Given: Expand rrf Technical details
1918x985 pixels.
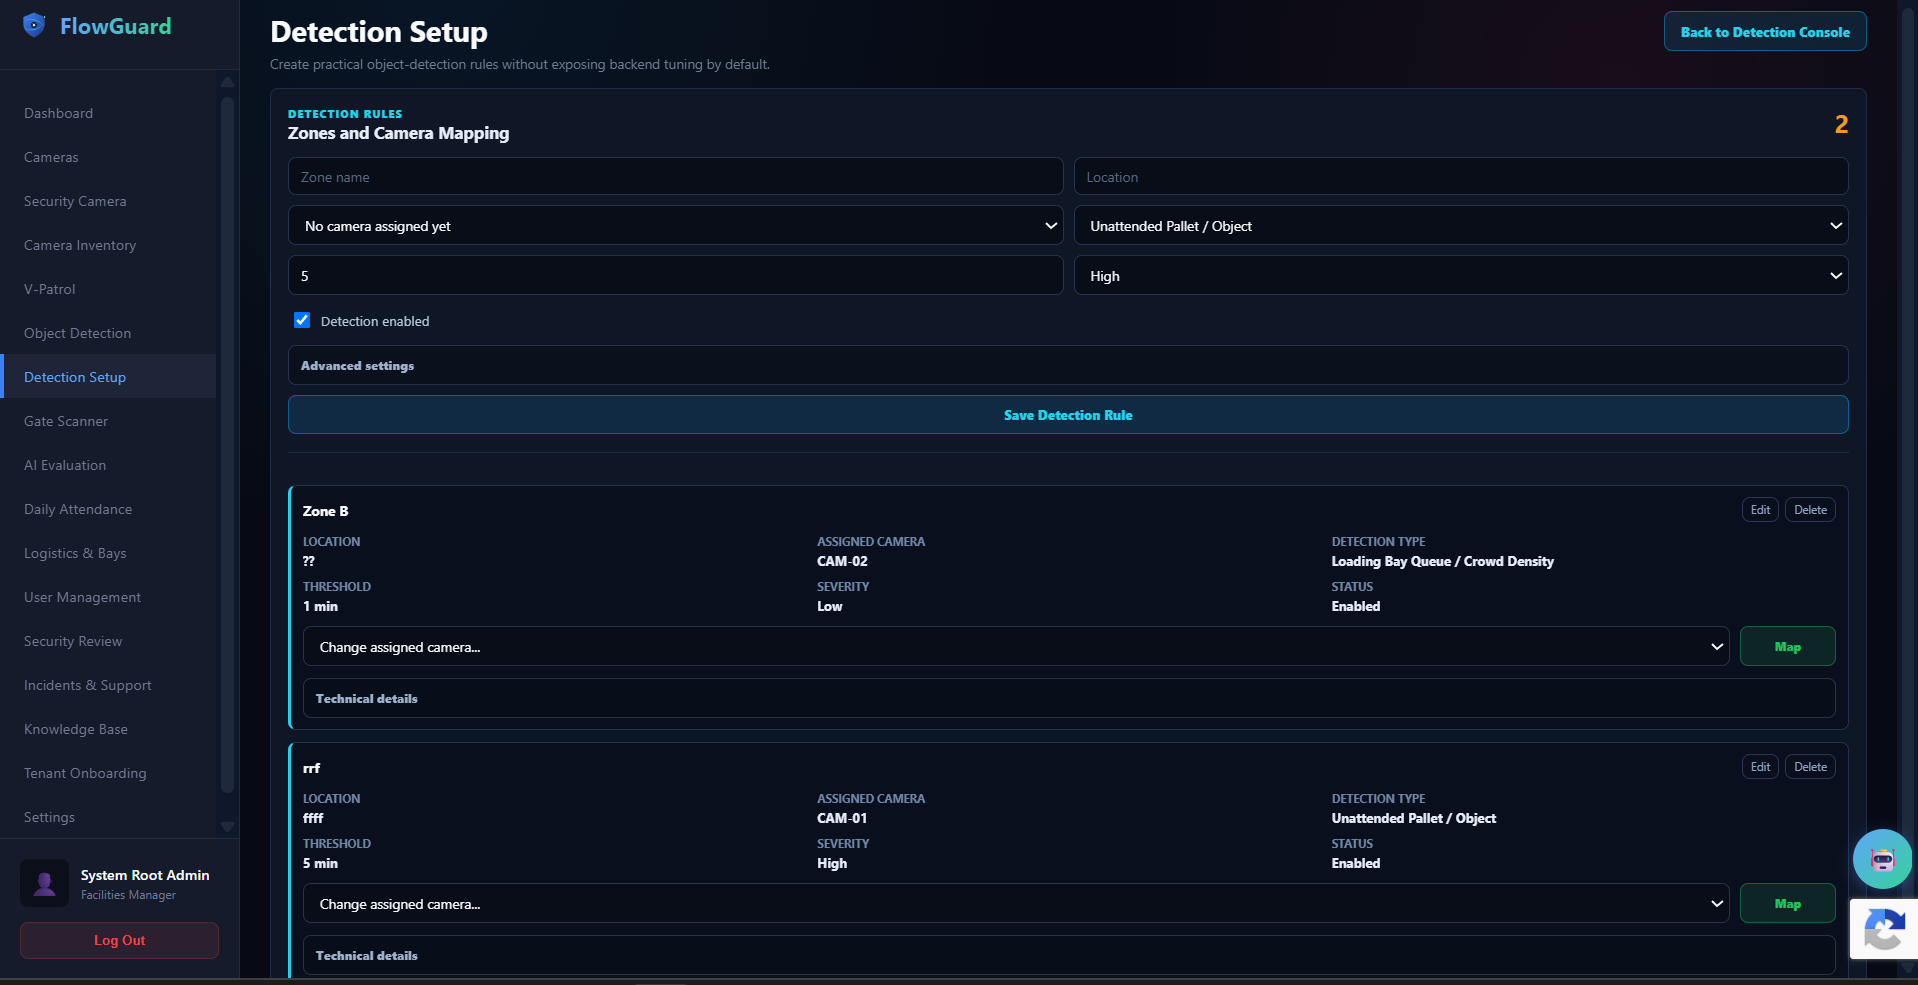Looking at the screenshot, I should [x=1069, y=956].
